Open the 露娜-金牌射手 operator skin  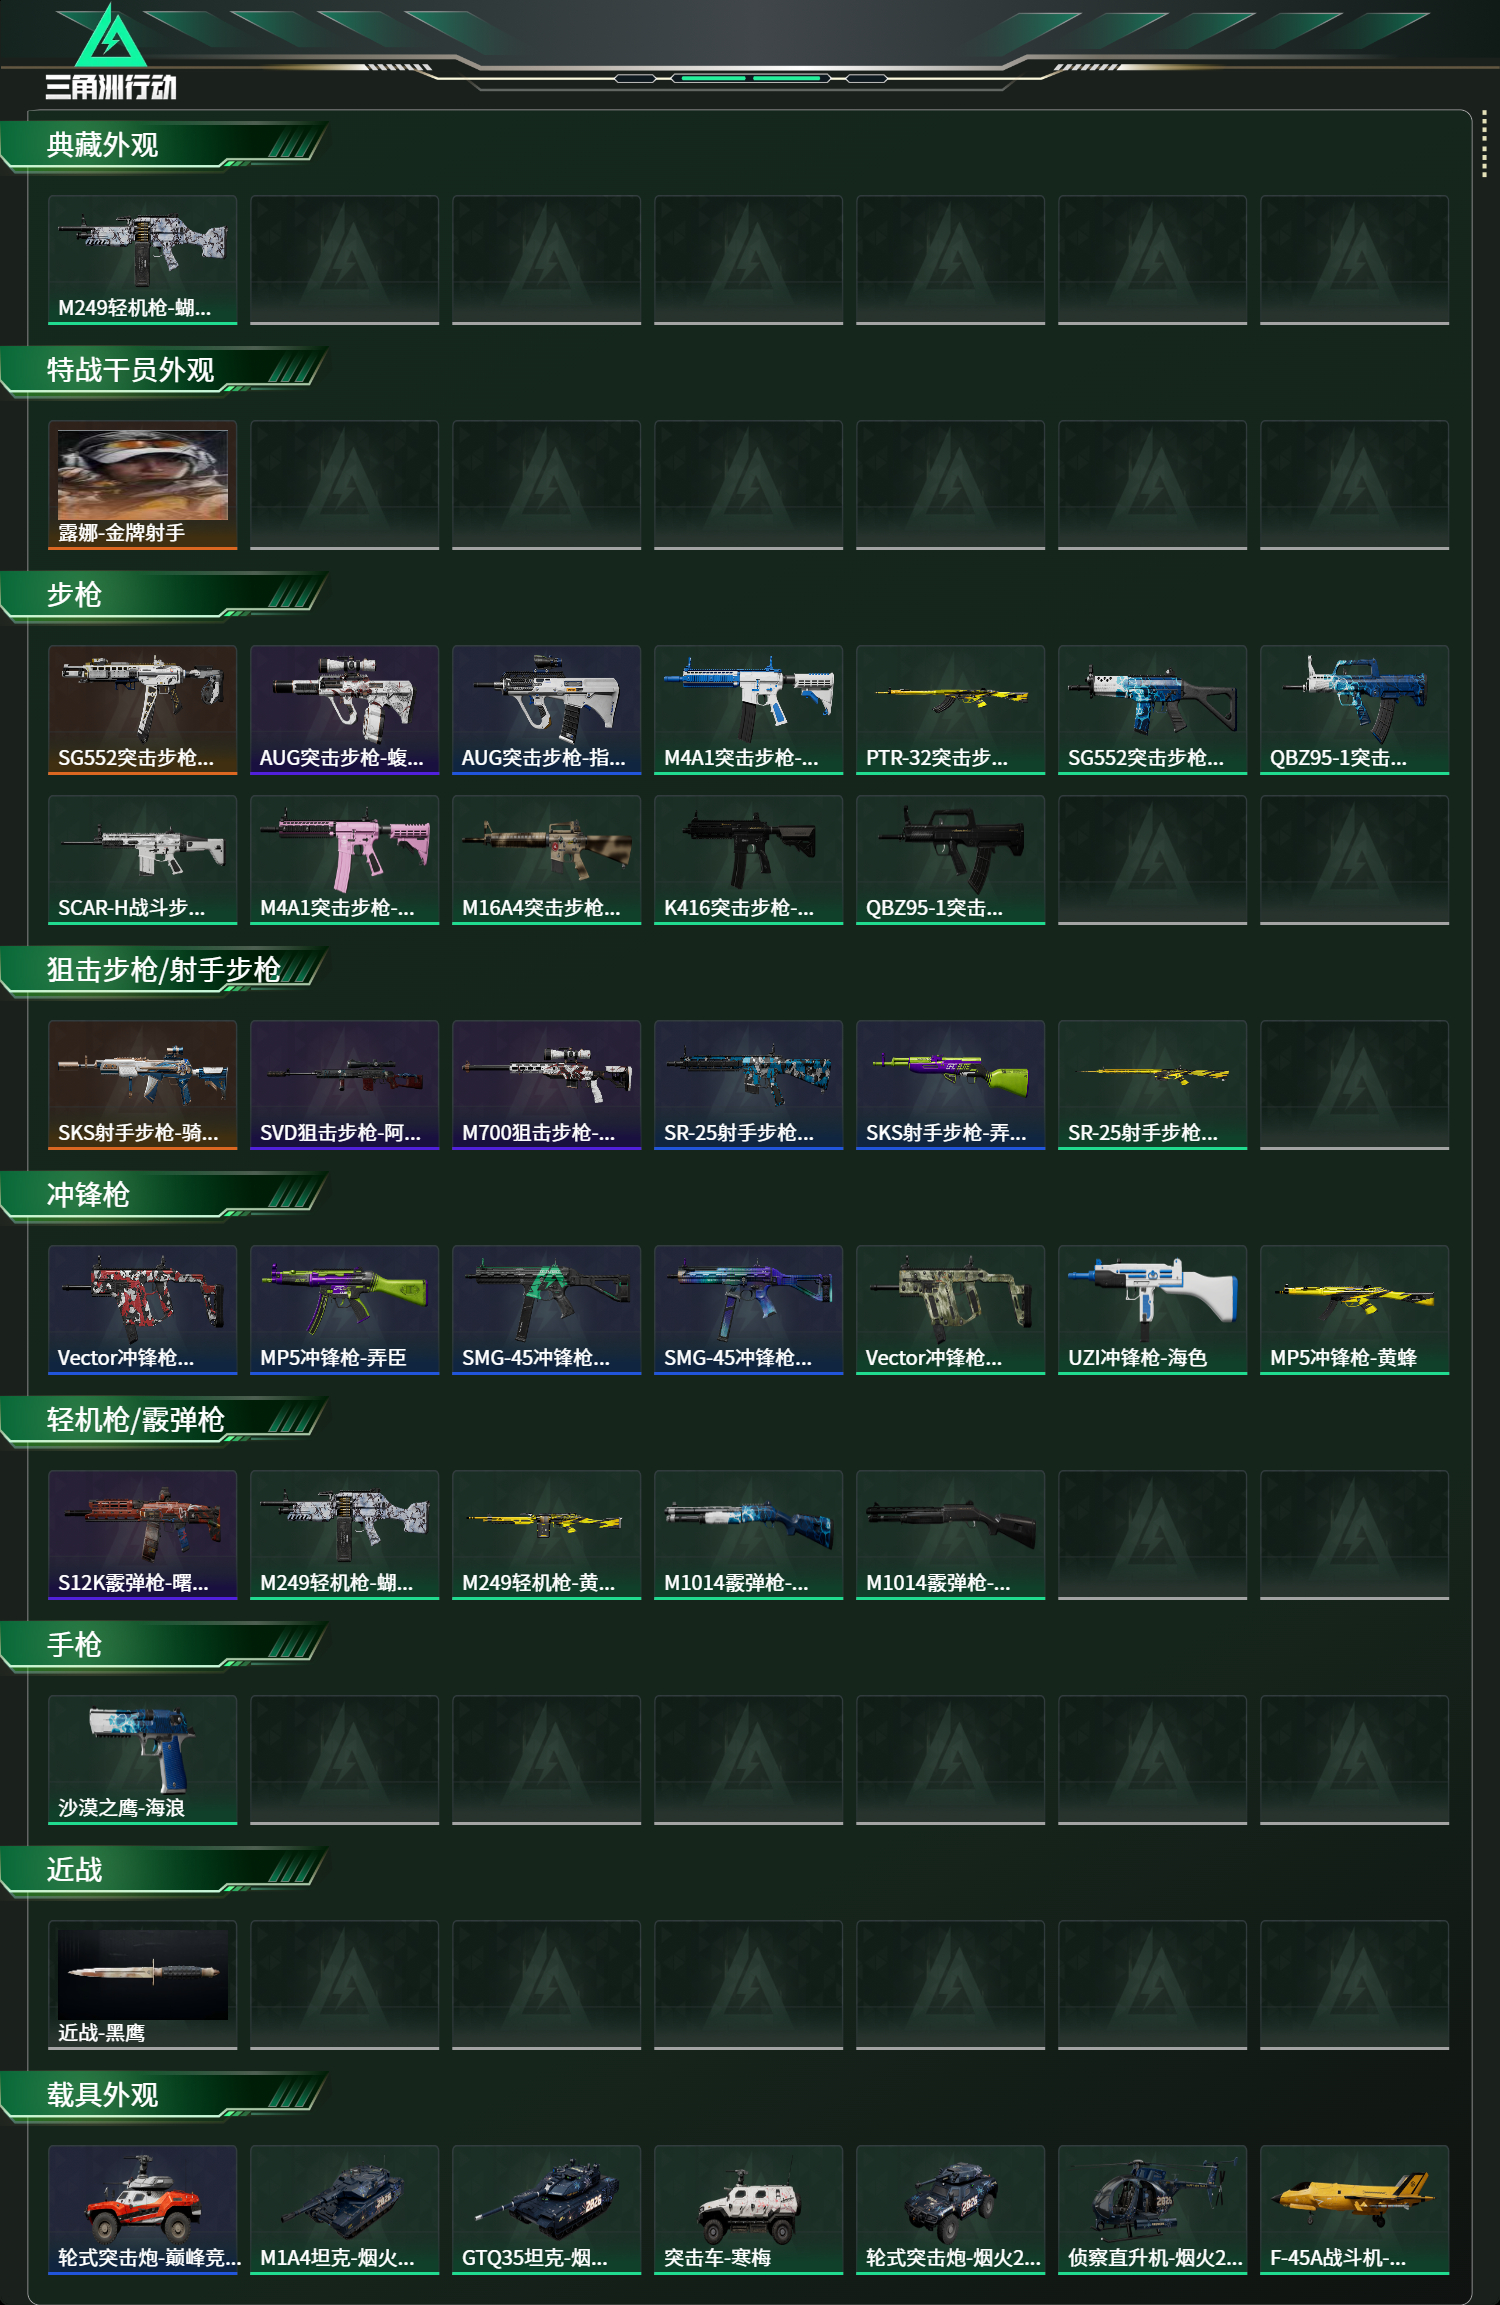[142, 485]
